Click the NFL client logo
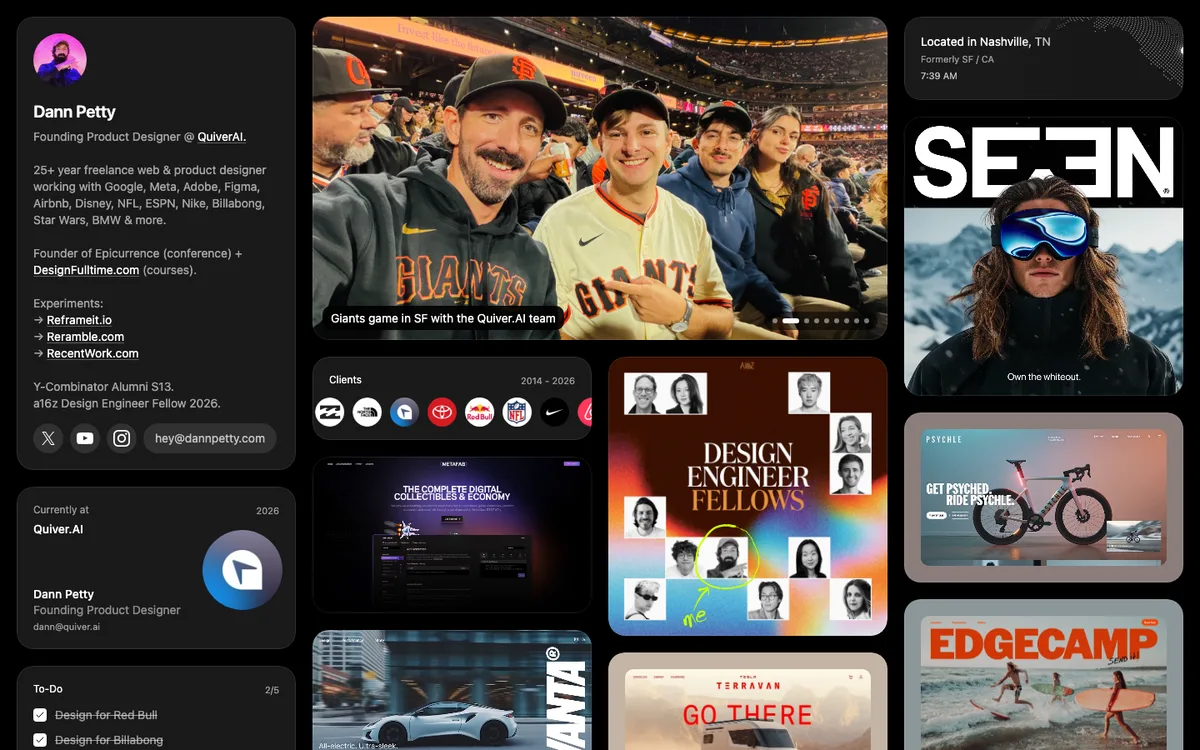 517,412
